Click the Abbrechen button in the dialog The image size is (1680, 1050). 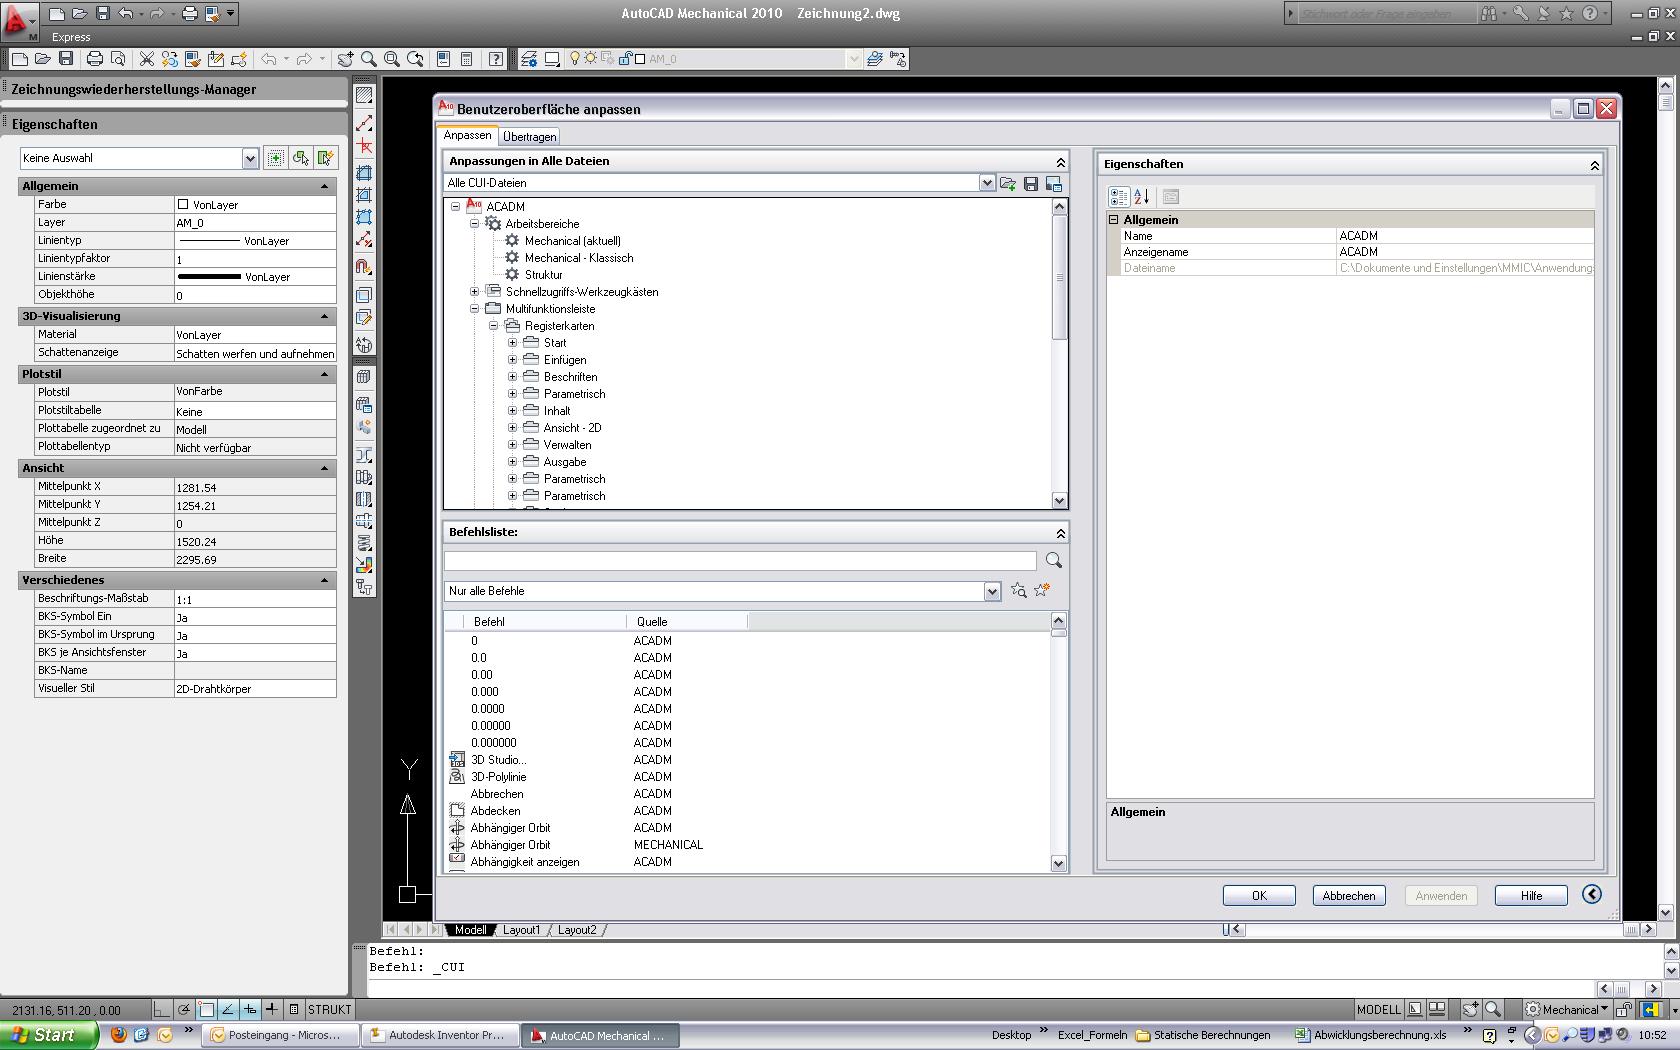tap(1349, 896)
